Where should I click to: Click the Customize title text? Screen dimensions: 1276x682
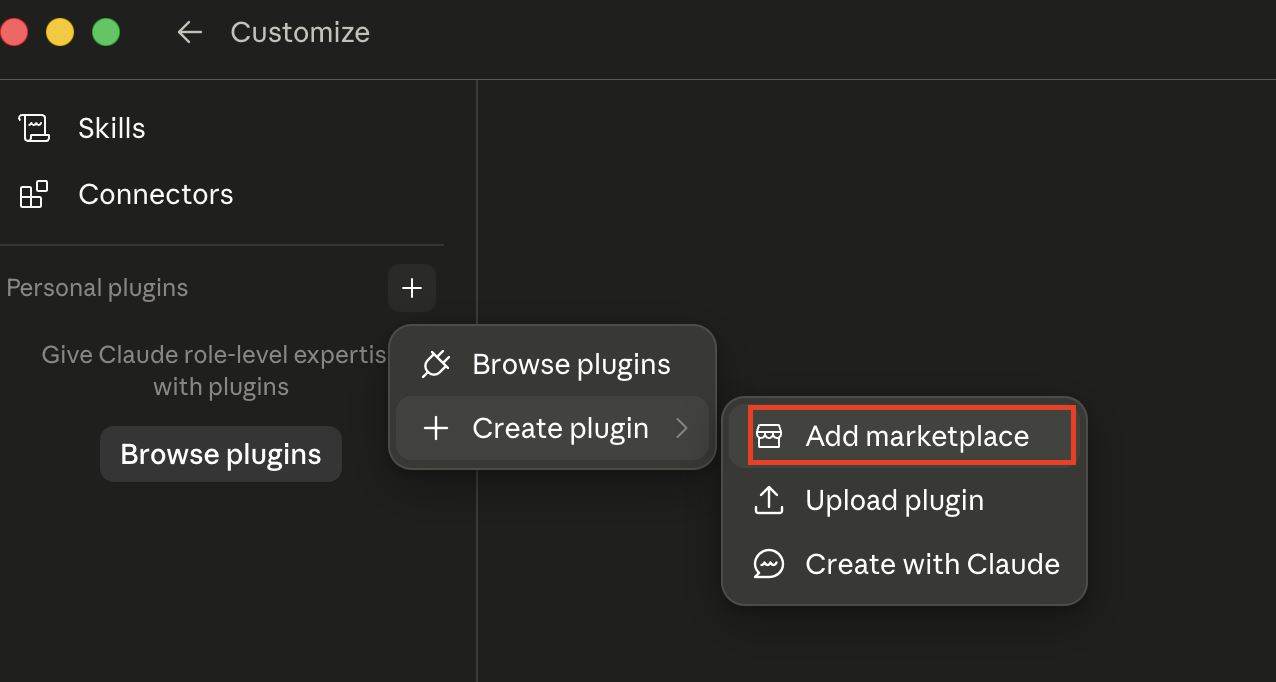point(300,32)
